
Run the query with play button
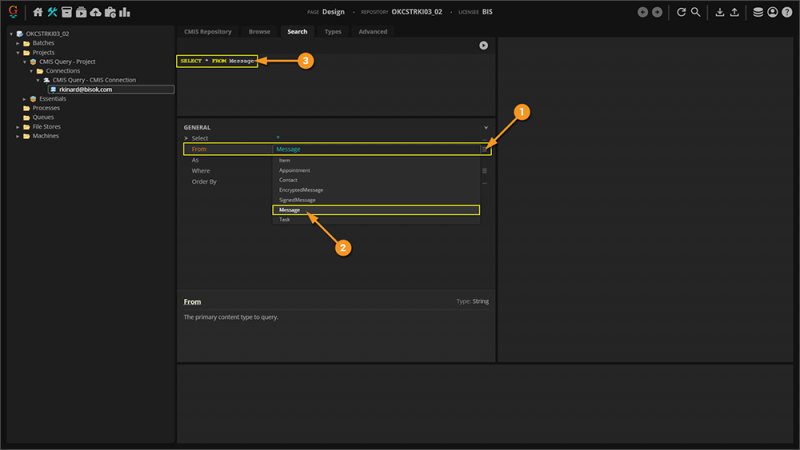[483, 45]
